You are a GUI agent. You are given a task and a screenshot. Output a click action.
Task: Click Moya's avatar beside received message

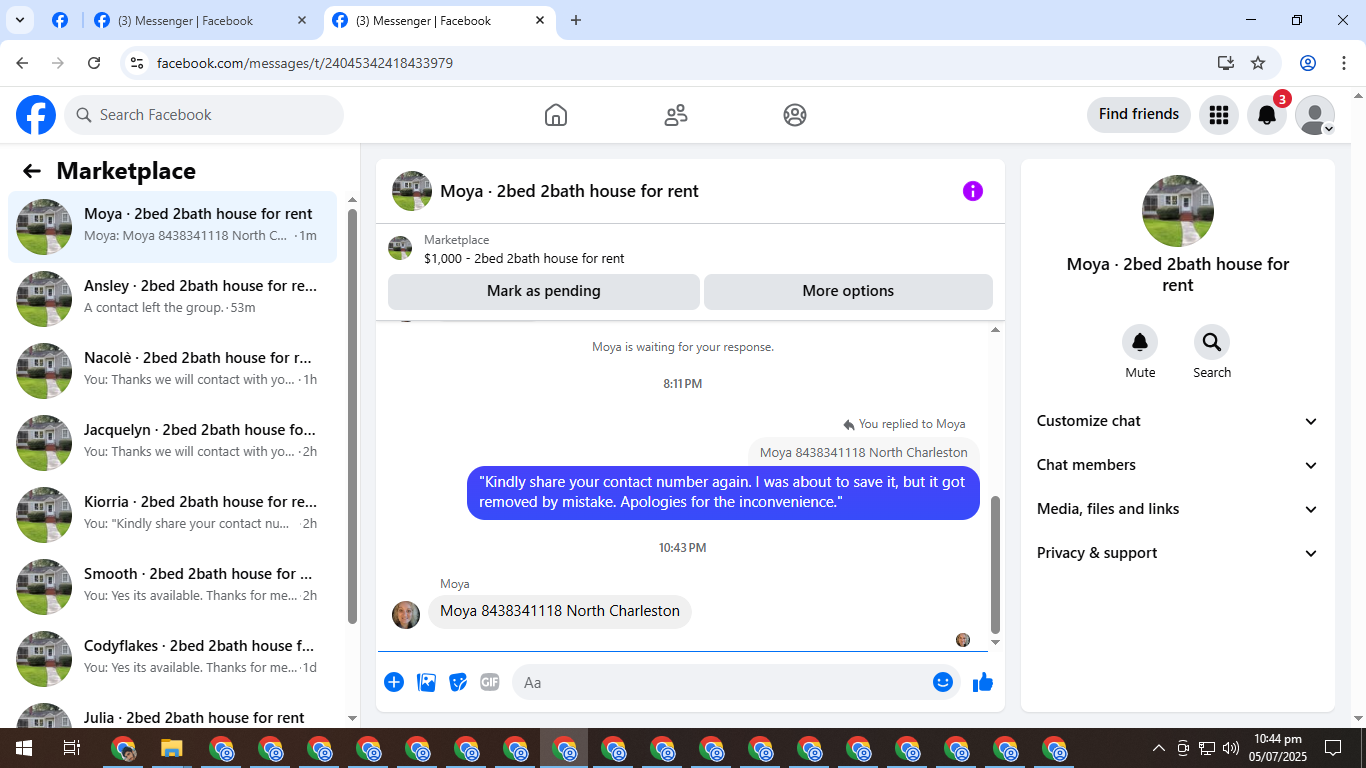point(406,614)
